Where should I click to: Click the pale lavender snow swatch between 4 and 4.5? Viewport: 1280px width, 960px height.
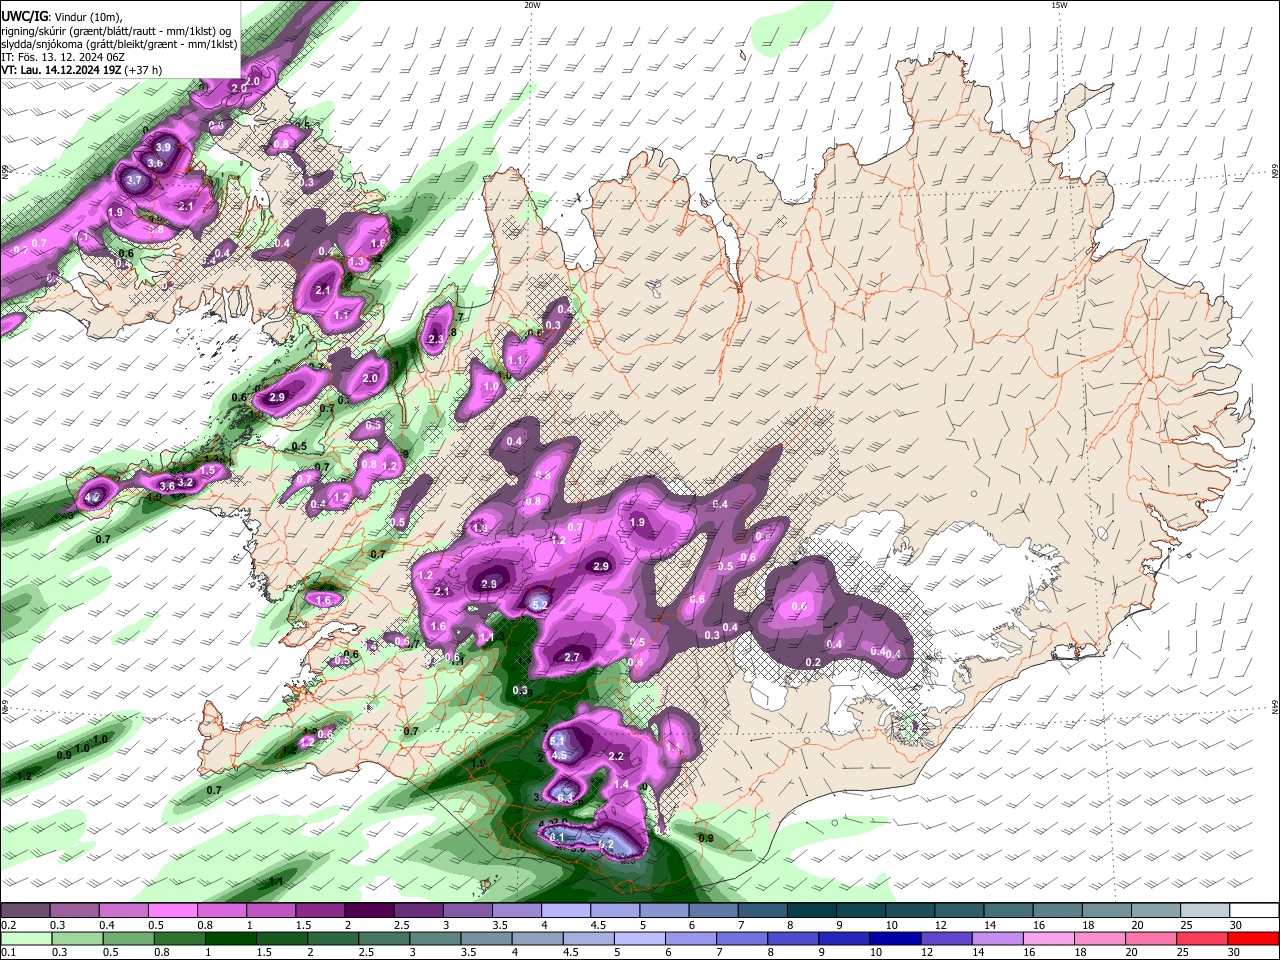[564, 911]
